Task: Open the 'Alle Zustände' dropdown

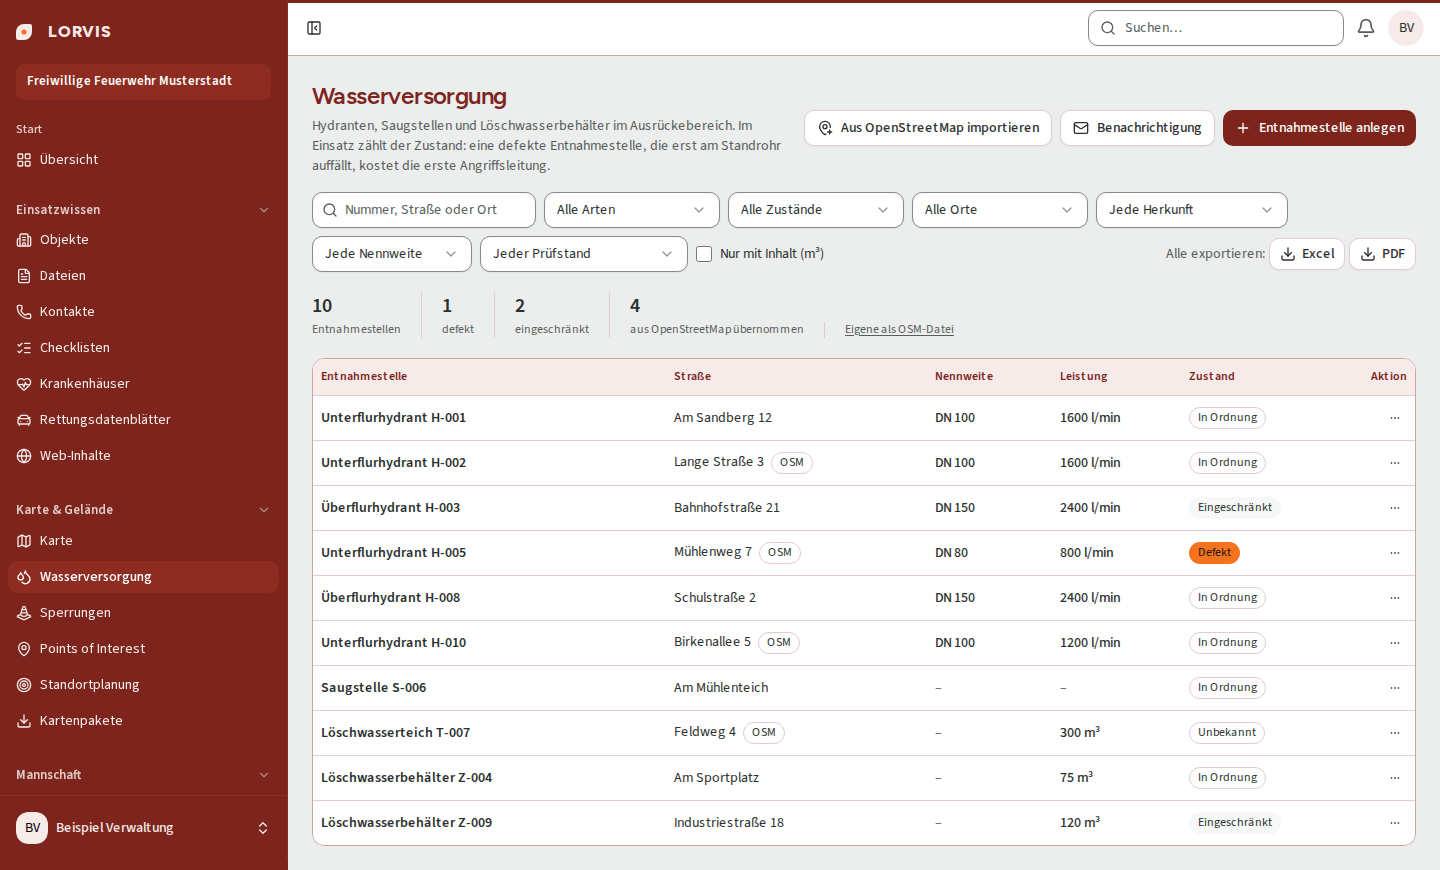Action: 816,210
